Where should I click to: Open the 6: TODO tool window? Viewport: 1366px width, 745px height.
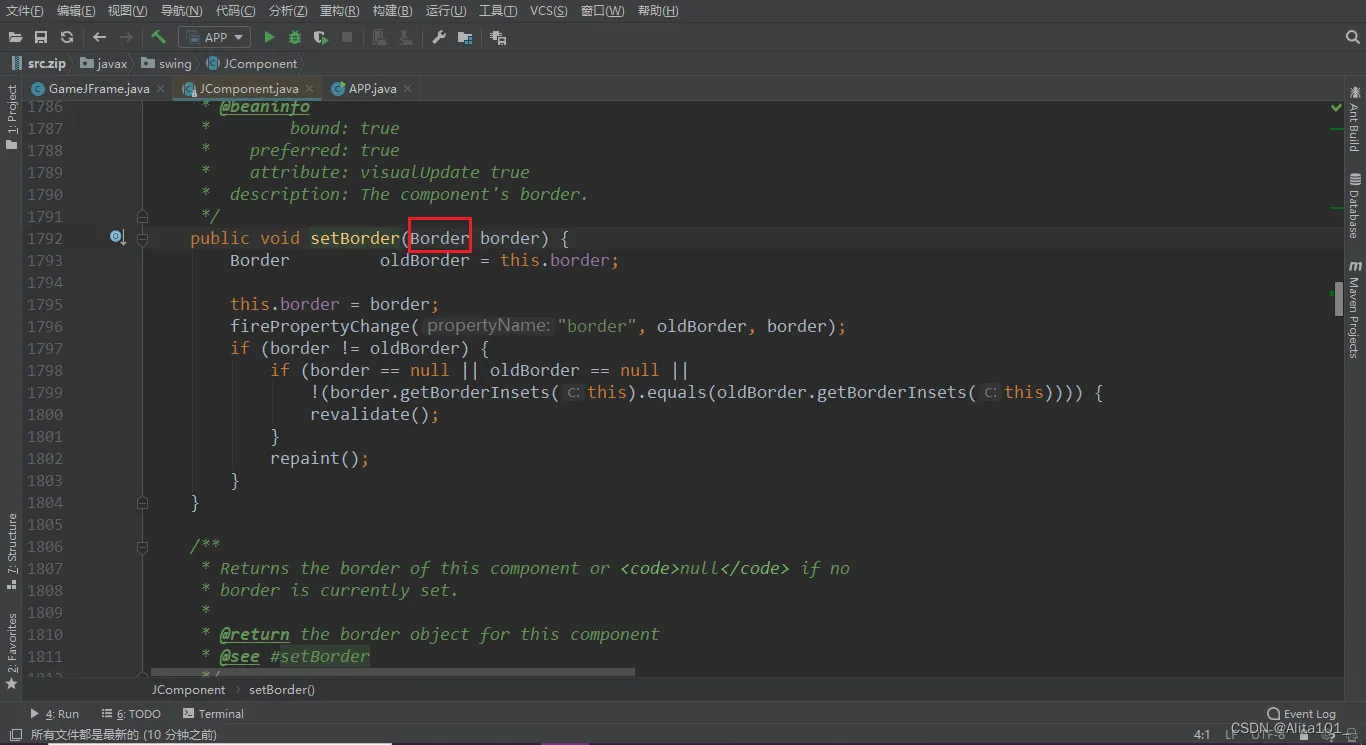click(131, 714)
